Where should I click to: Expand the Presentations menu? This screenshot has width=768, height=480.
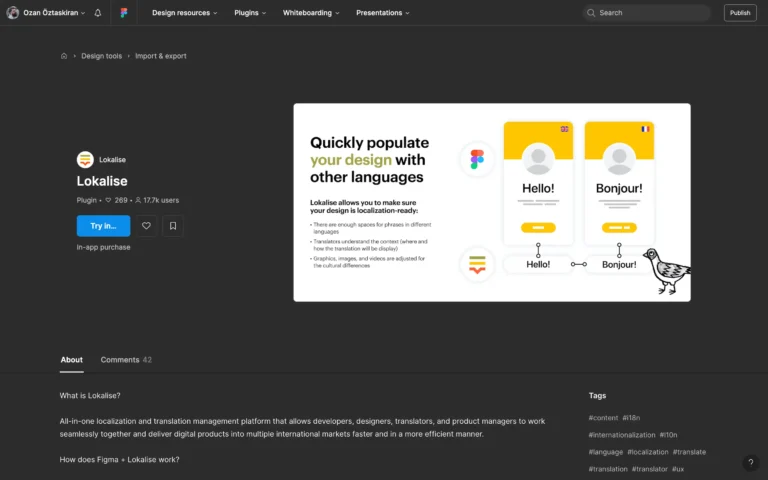point(383,13)
